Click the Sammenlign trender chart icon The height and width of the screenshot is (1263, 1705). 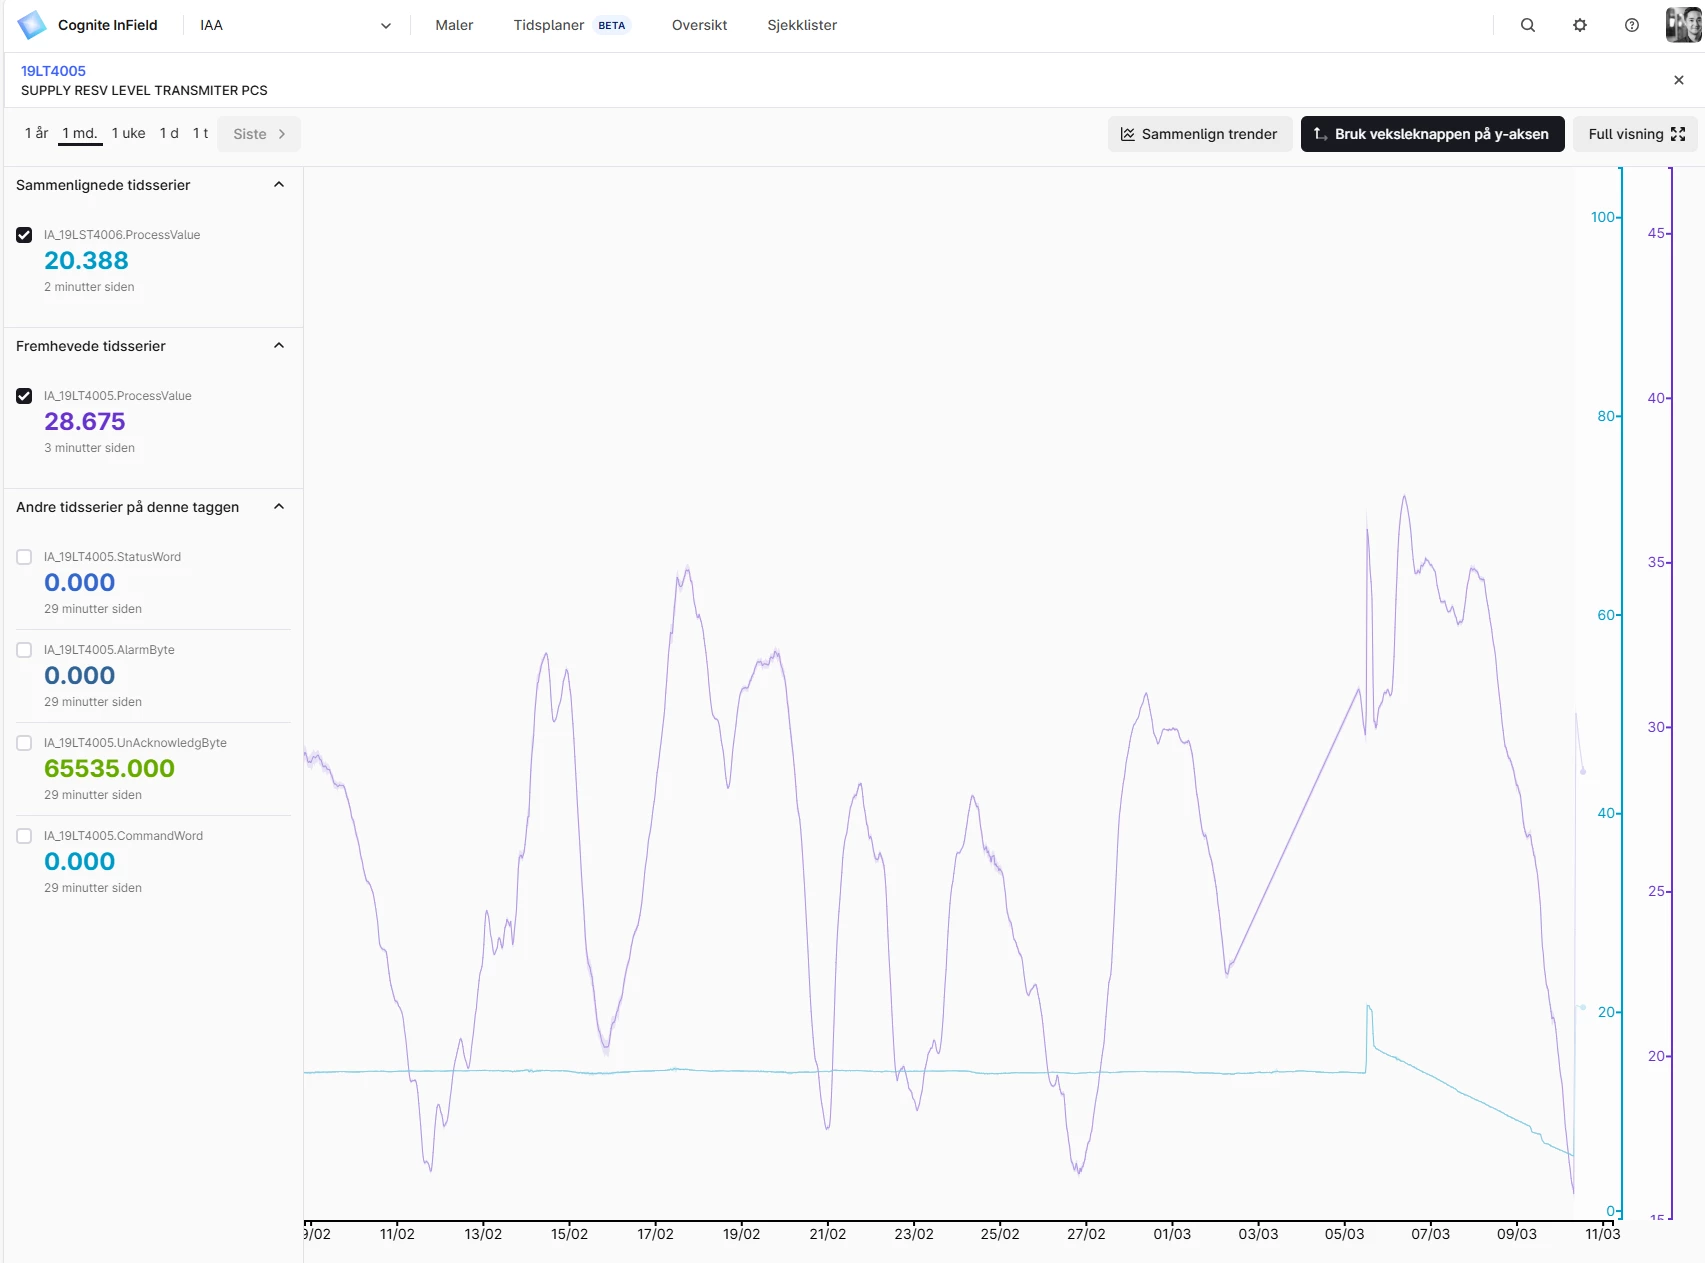(1128, 134)
